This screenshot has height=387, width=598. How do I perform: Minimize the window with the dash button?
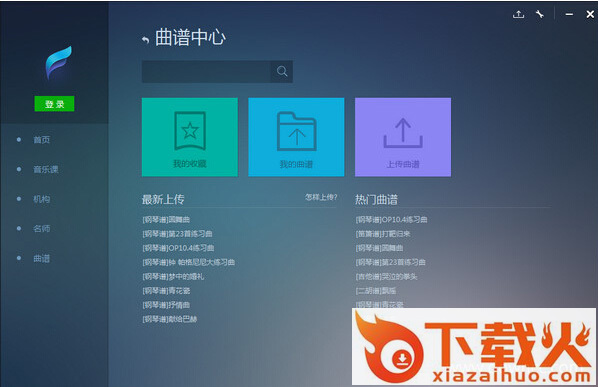click(x=569, y=14)
